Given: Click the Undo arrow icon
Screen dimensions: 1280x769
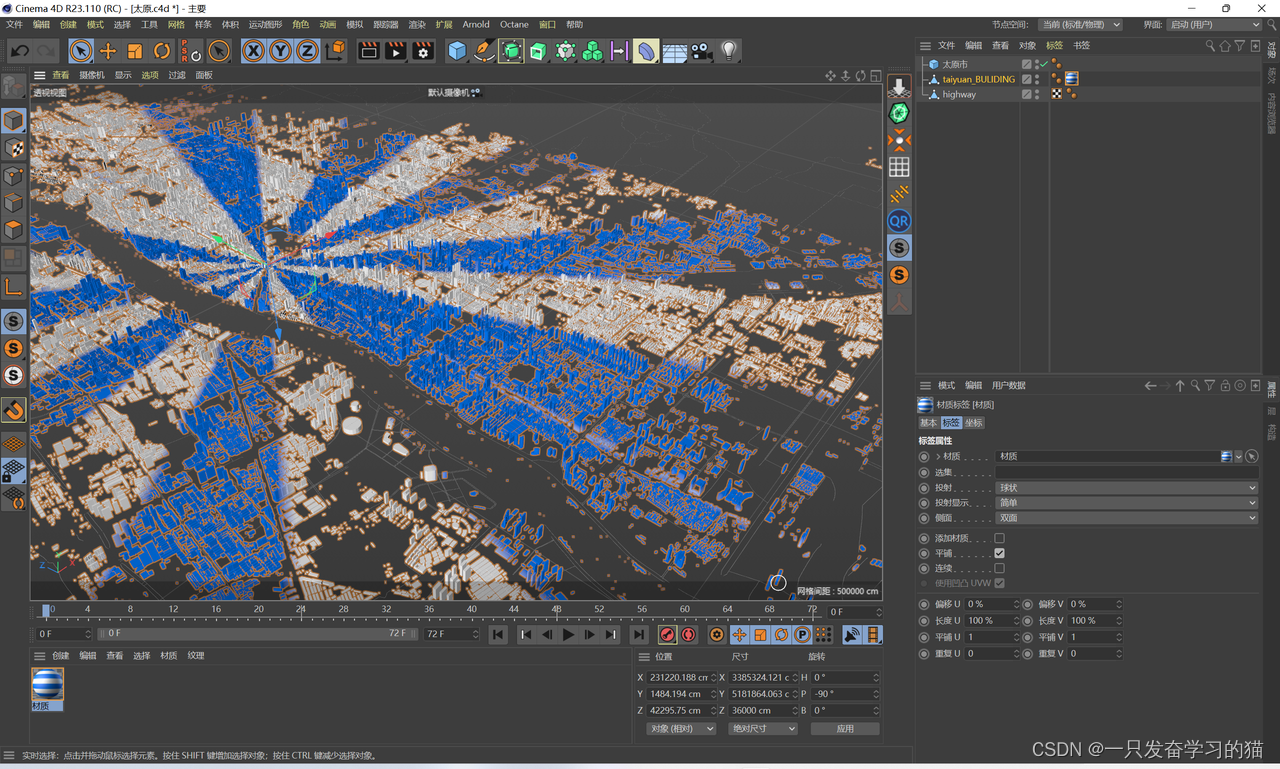Looking at the screenshot, I should (x=19, y=50).
